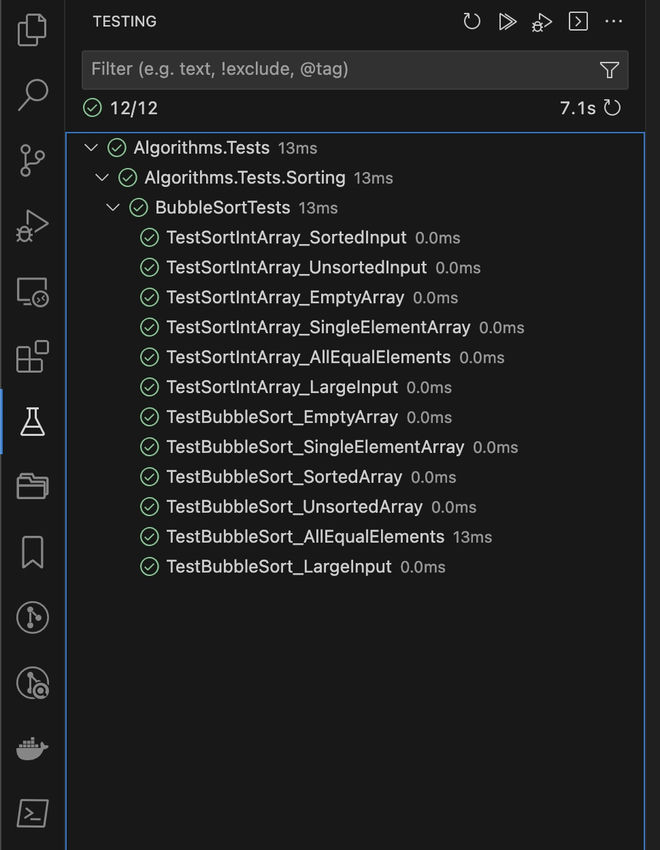
Task: Collapse the Algorithms.Tests node
Action: (91, 147)
